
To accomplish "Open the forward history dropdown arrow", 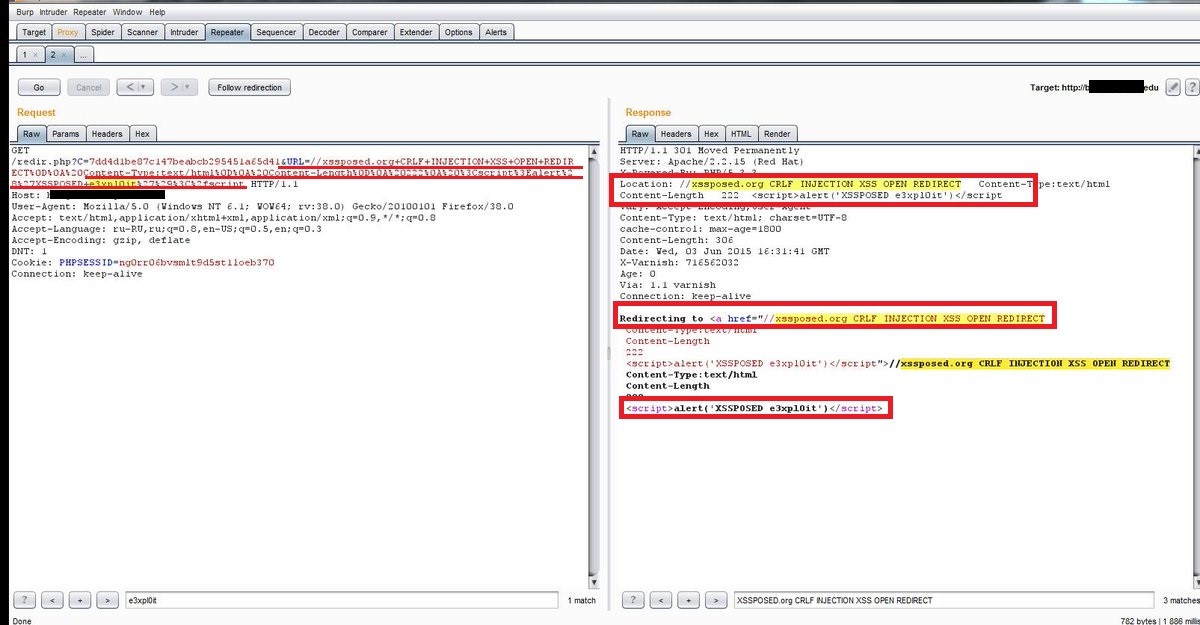I will tap(187, 87).
